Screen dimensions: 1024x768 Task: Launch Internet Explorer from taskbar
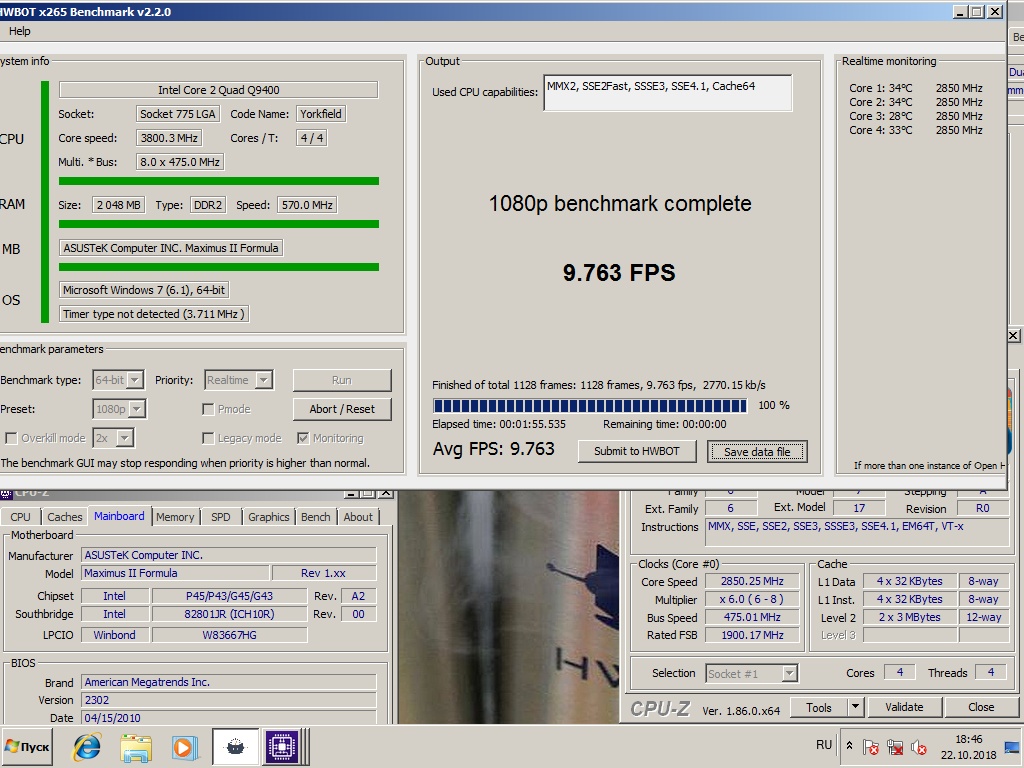86,747
